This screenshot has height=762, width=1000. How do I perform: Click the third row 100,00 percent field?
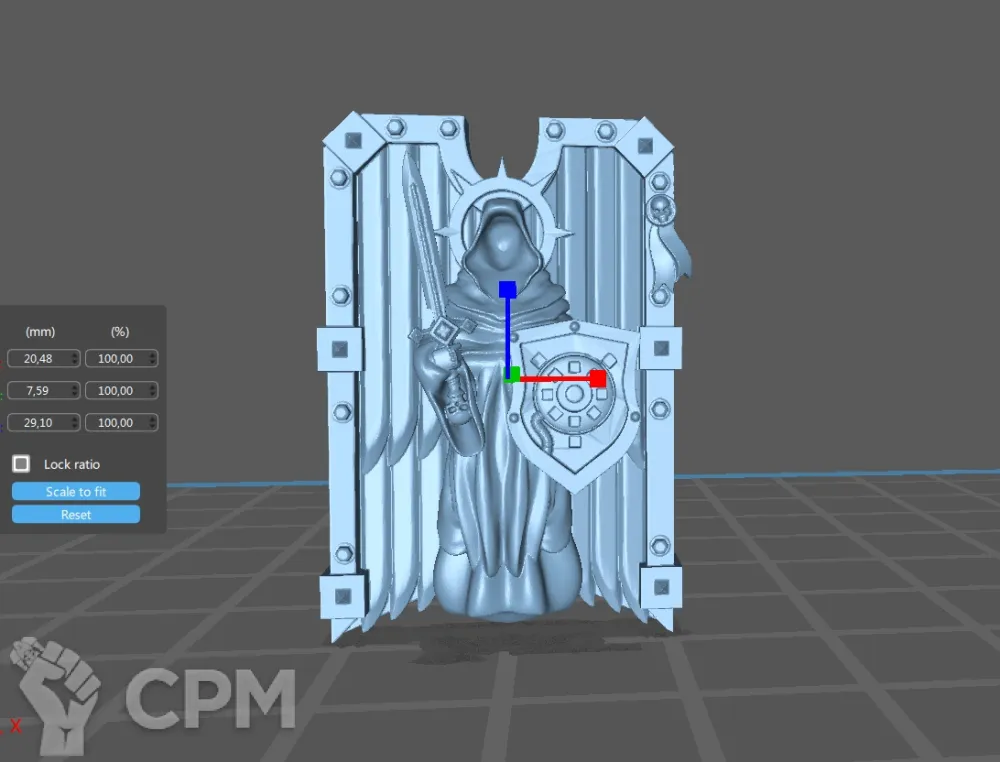coord(115,423)
